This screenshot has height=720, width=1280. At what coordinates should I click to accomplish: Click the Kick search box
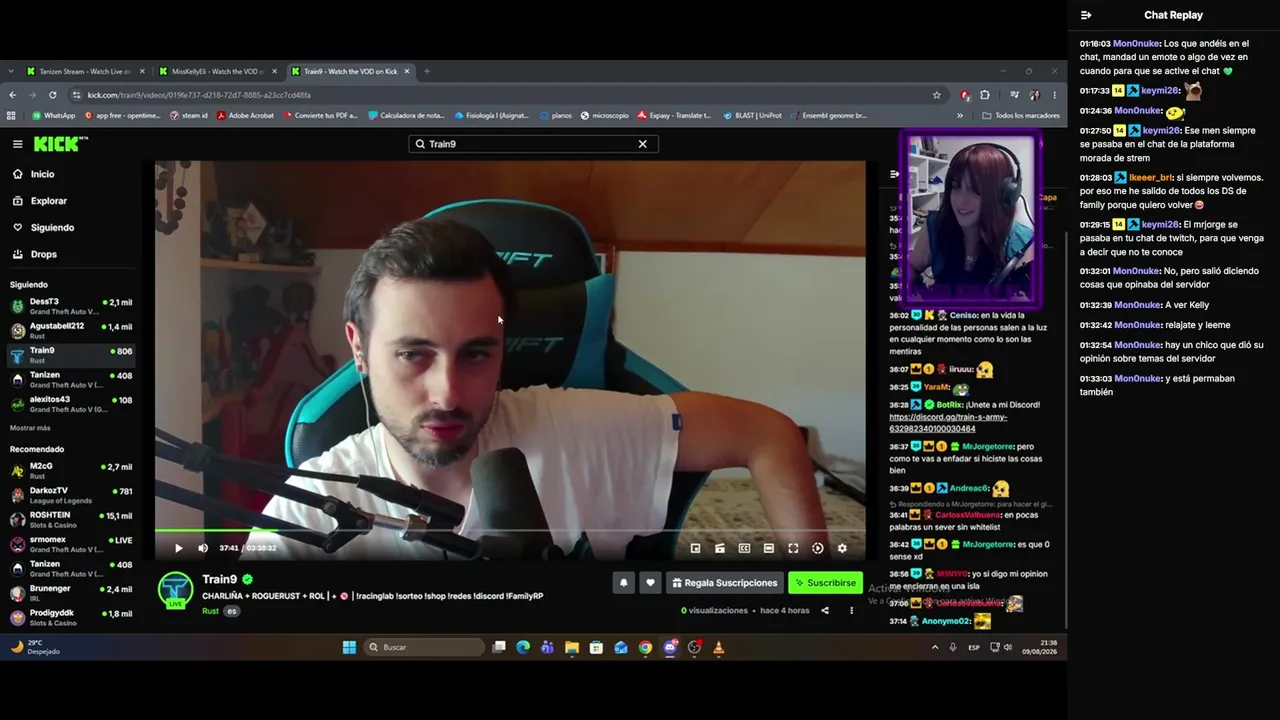533,144
